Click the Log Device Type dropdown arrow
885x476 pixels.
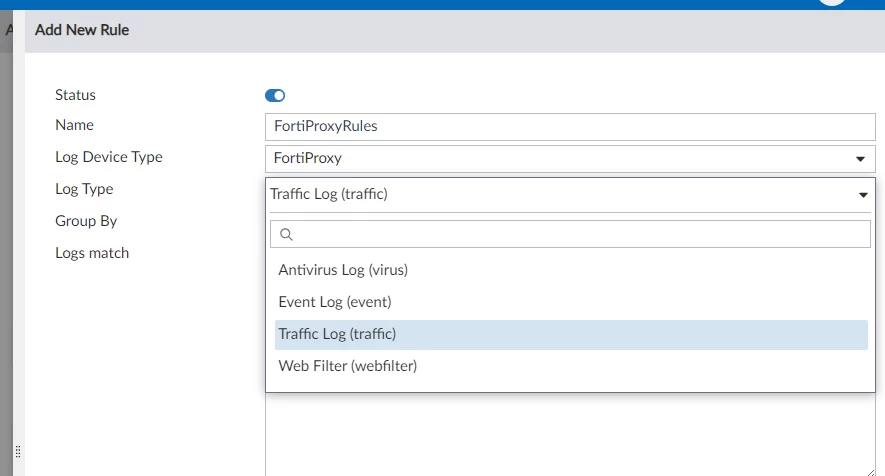[x=860, y=159]
